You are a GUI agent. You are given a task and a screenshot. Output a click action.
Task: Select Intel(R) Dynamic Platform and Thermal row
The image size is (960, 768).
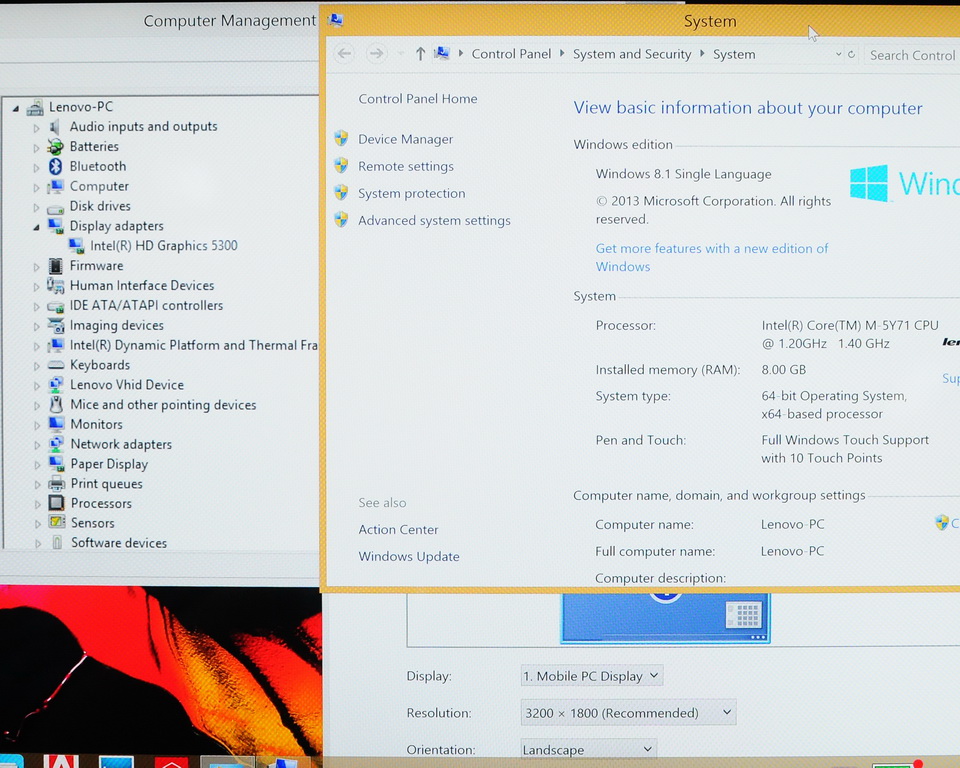(x=193, y=345)
